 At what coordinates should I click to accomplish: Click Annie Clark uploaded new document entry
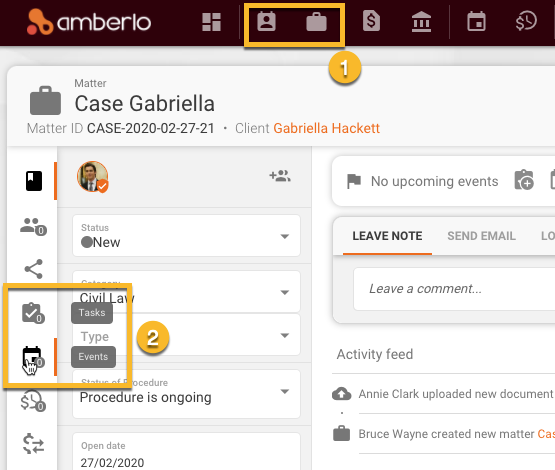[457, 394]
